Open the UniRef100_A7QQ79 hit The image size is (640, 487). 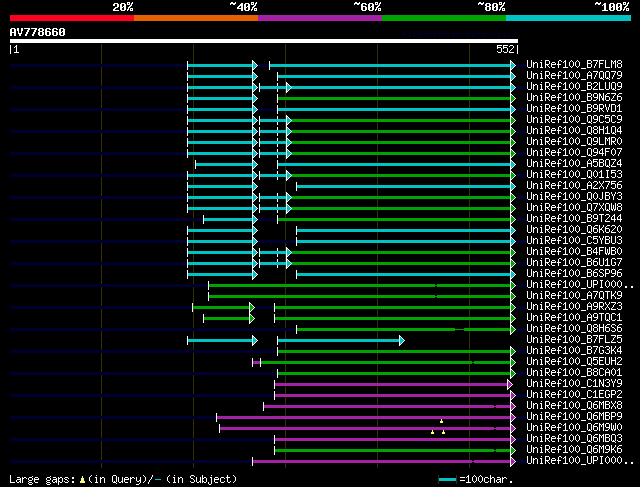574,75
